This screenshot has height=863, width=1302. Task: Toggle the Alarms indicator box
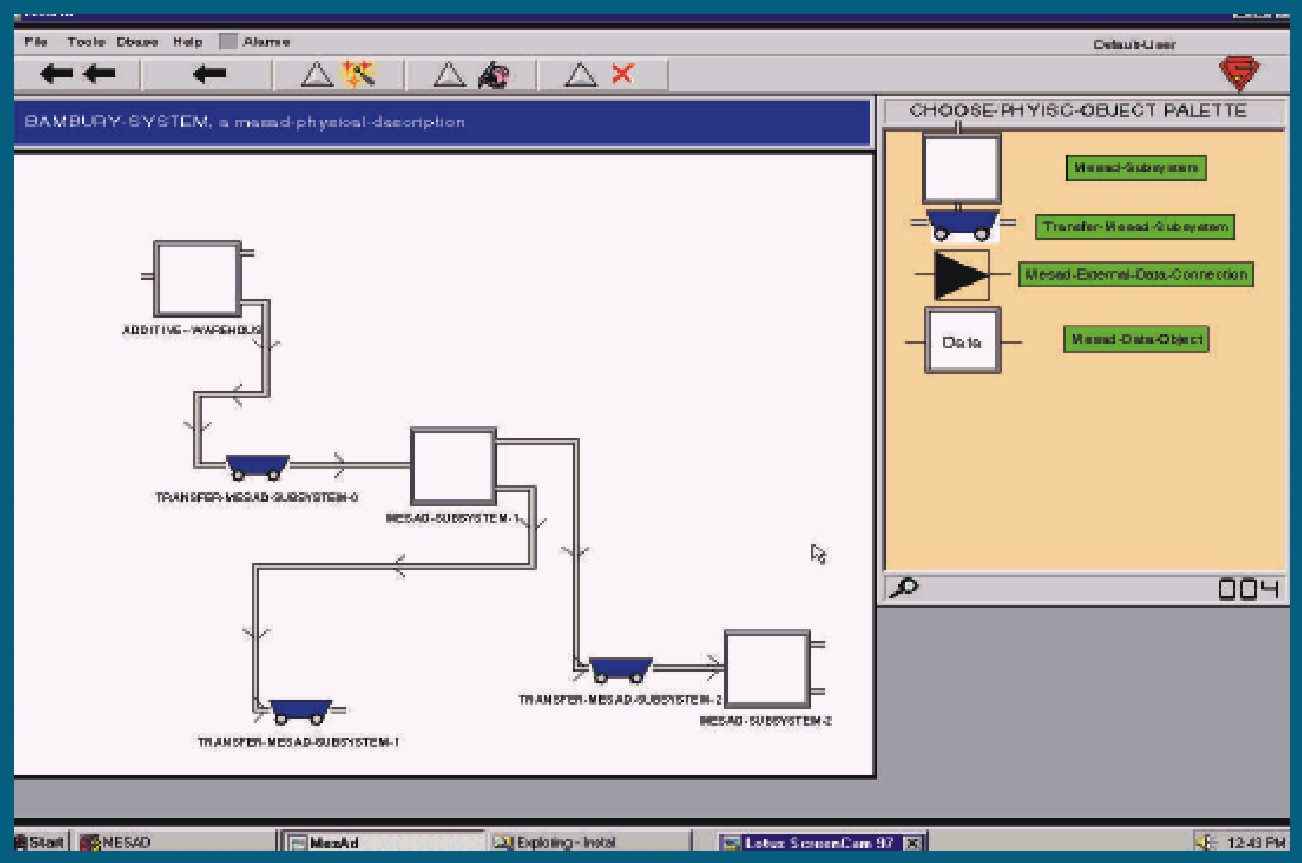(x=228, y=42)
